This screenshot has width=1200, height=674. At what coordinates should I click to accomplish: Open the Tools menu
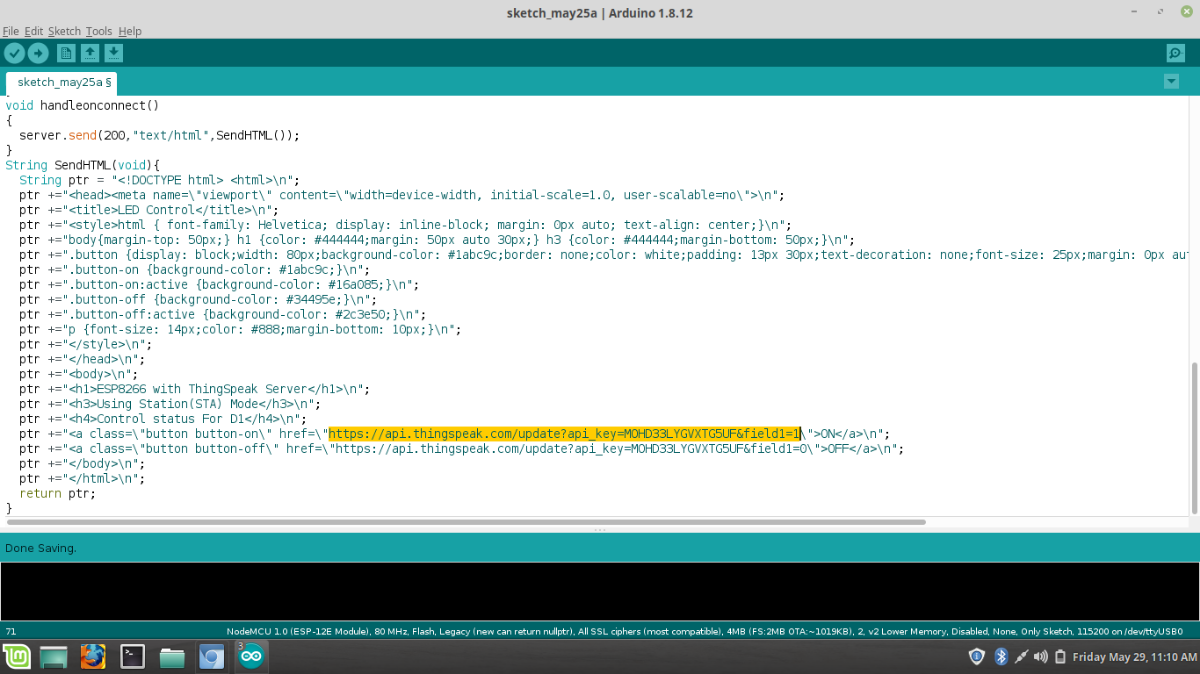coord(99,31)
